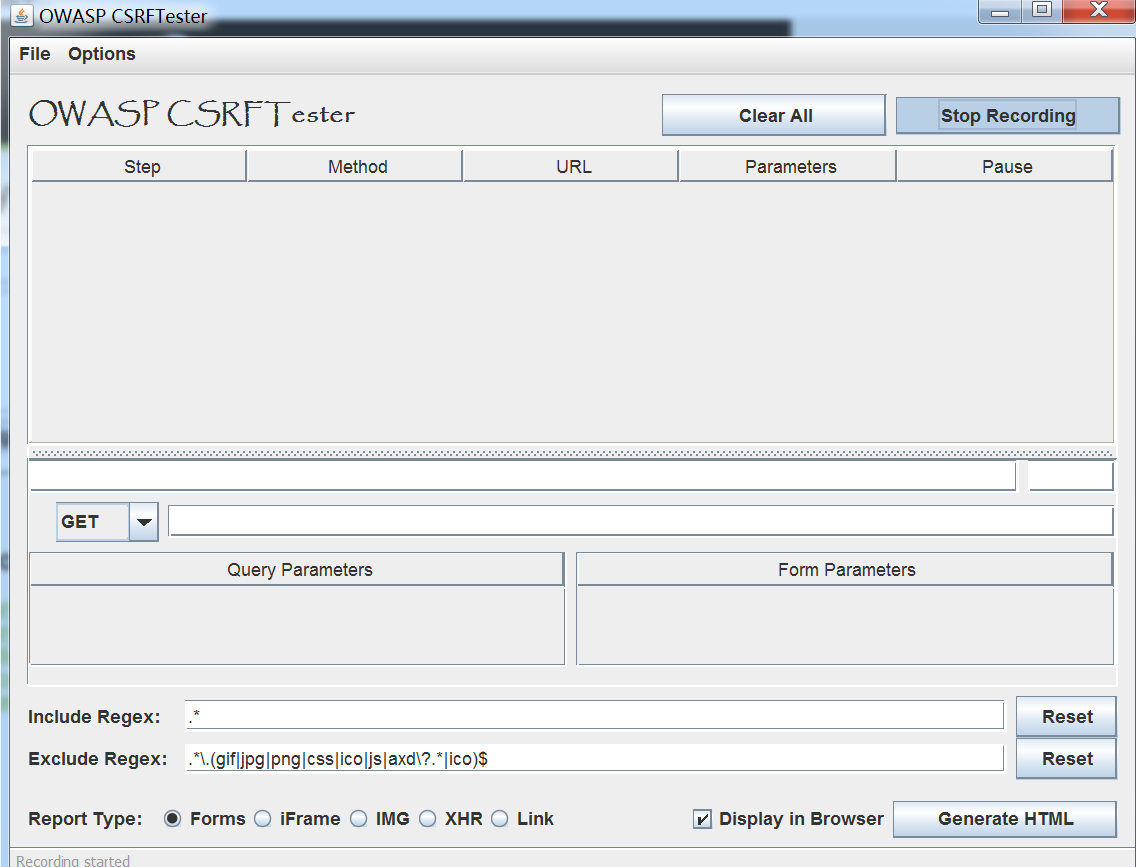Reset the Include Regex value
The height and width of the screenshot is (867, 1136).
[1066, 716]
